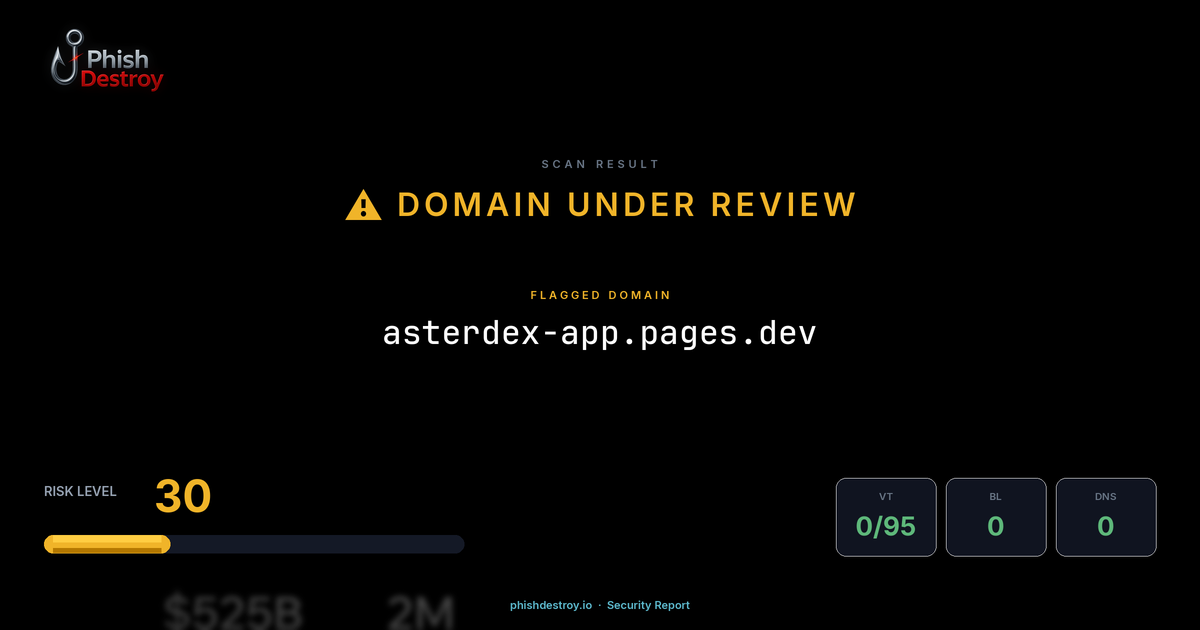Screen dimensions: 1200x630
Task: Click the green 0 in the DNS card
Action: click(1106, 527)
